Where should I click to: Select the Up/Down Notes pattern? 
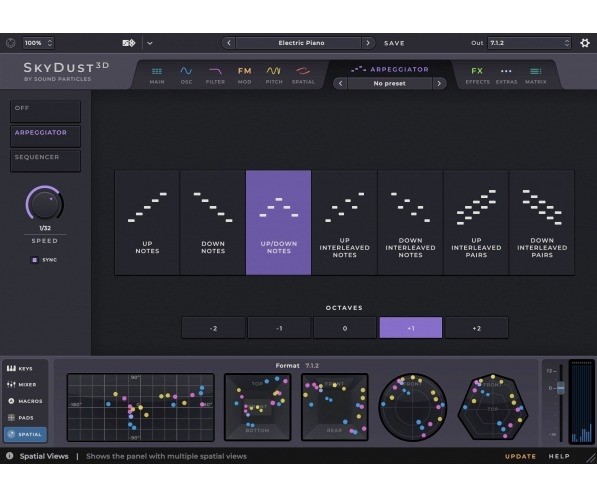pos(278,222)
